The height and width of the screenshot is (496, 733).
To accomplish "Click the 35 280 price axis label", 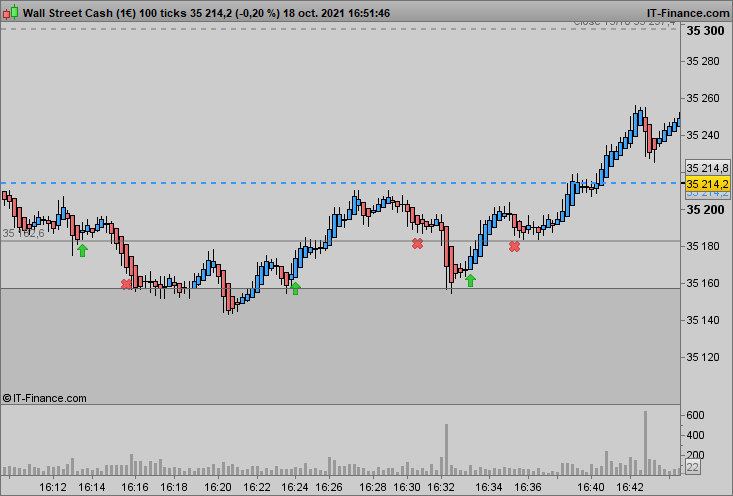I will point(703,61).
